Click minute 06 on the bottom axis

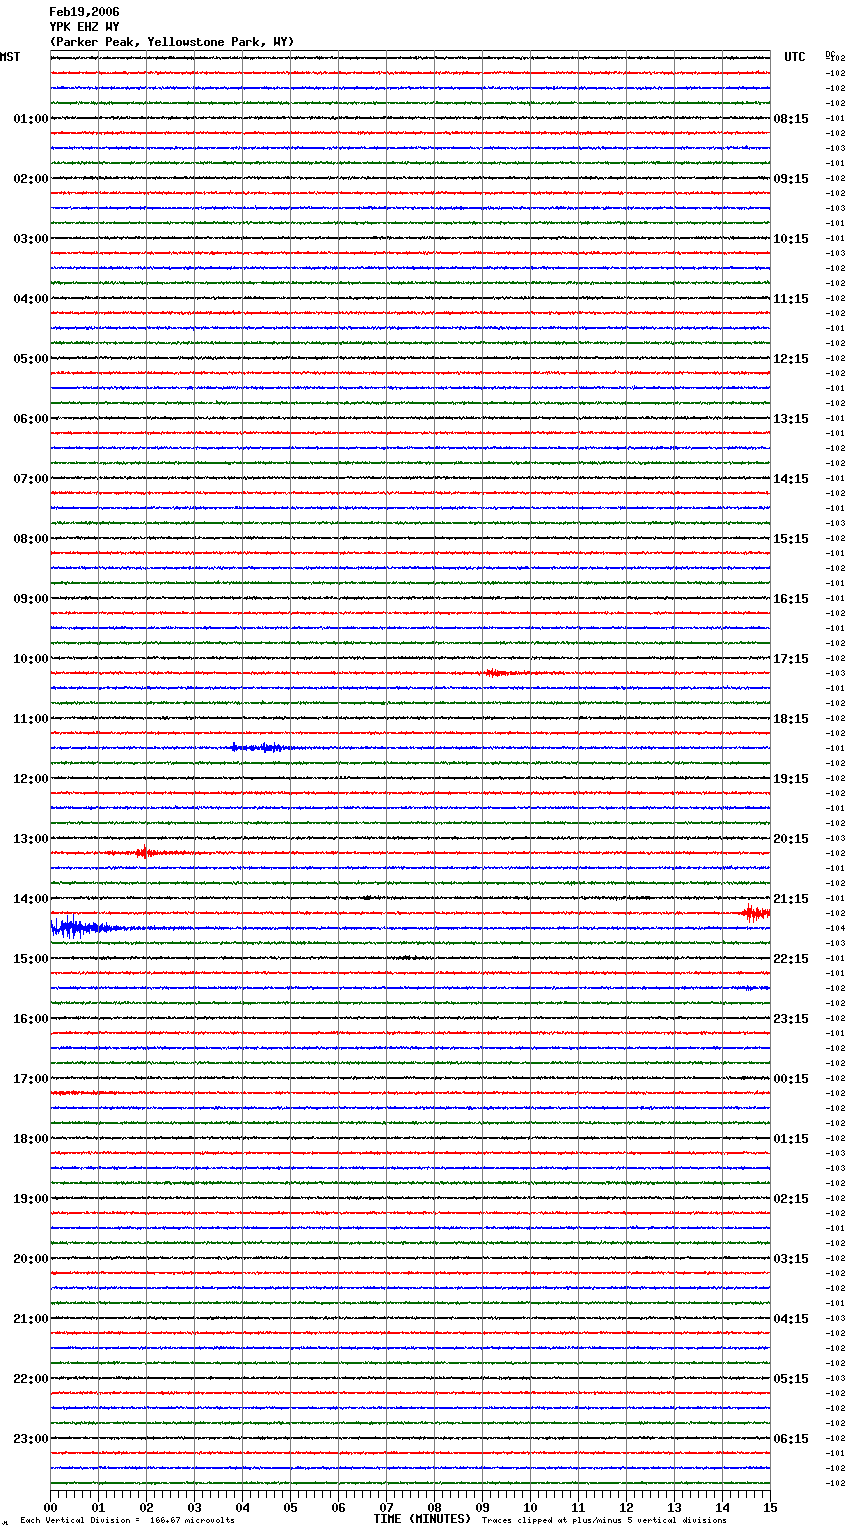click(339, 1507)
